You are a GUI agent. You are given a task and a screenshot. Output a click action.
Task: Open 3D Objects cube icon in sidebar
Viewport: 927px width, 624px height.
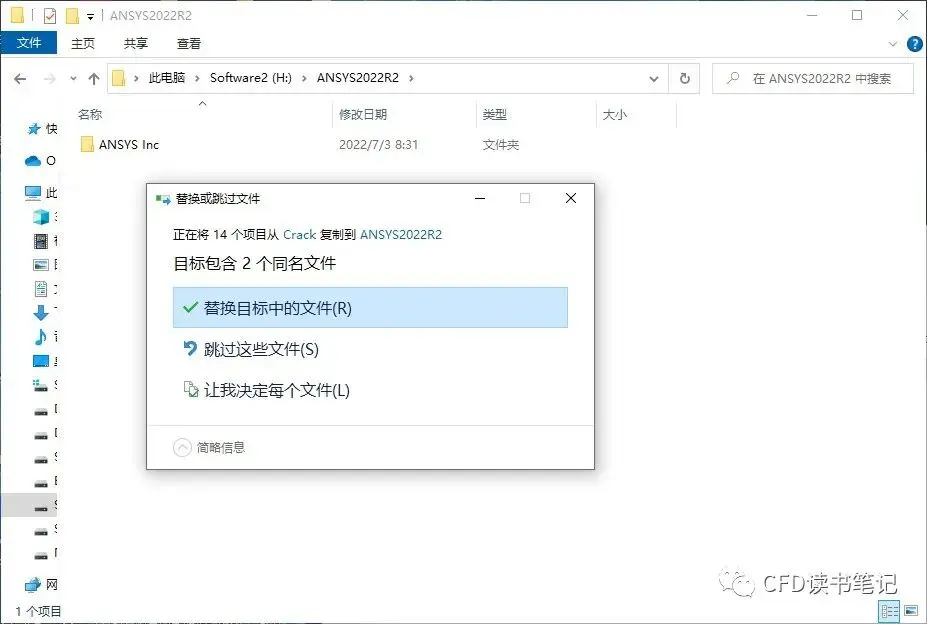point(41,216)
